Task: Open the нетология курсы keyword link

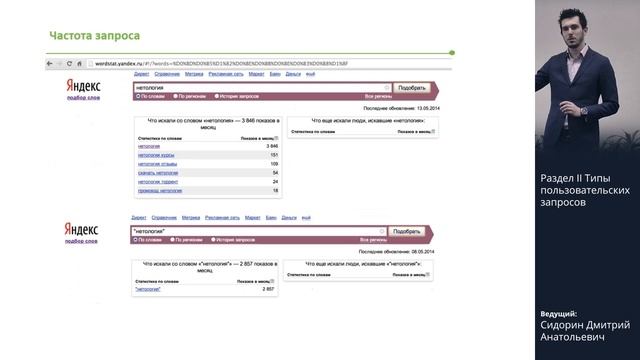Action: coord(156,155)
